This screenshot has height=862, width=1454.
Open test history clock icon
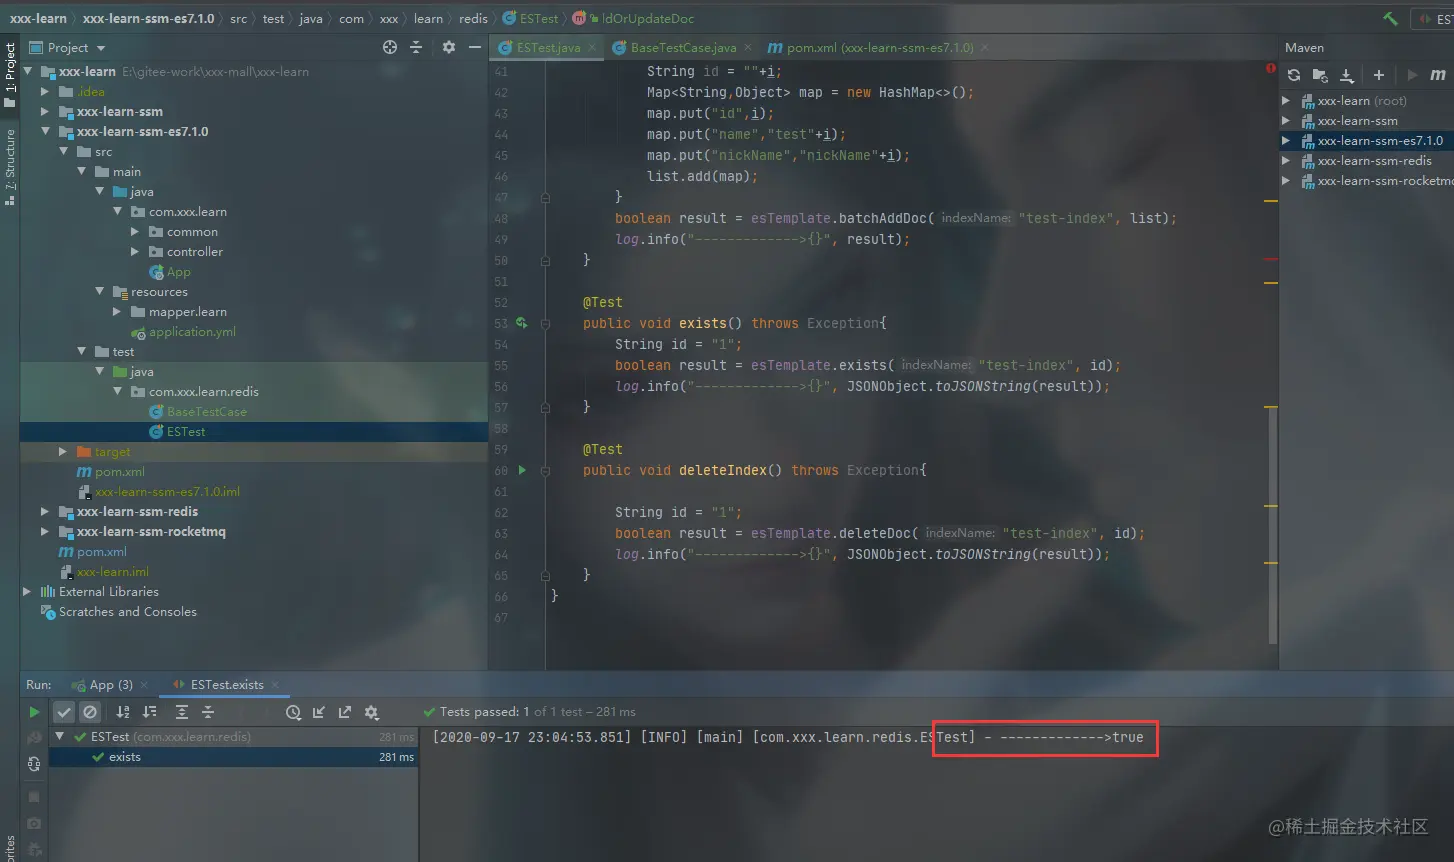coord(293,712)
